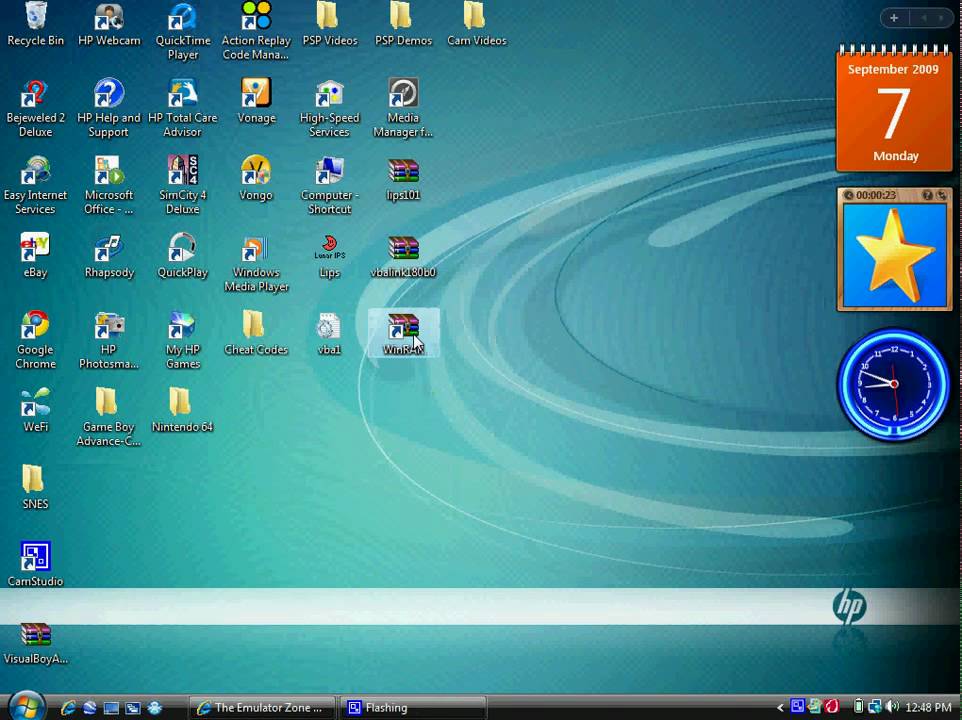Select the High-Speed Services icon
This screenshot has width=962, height=720.
329,108
